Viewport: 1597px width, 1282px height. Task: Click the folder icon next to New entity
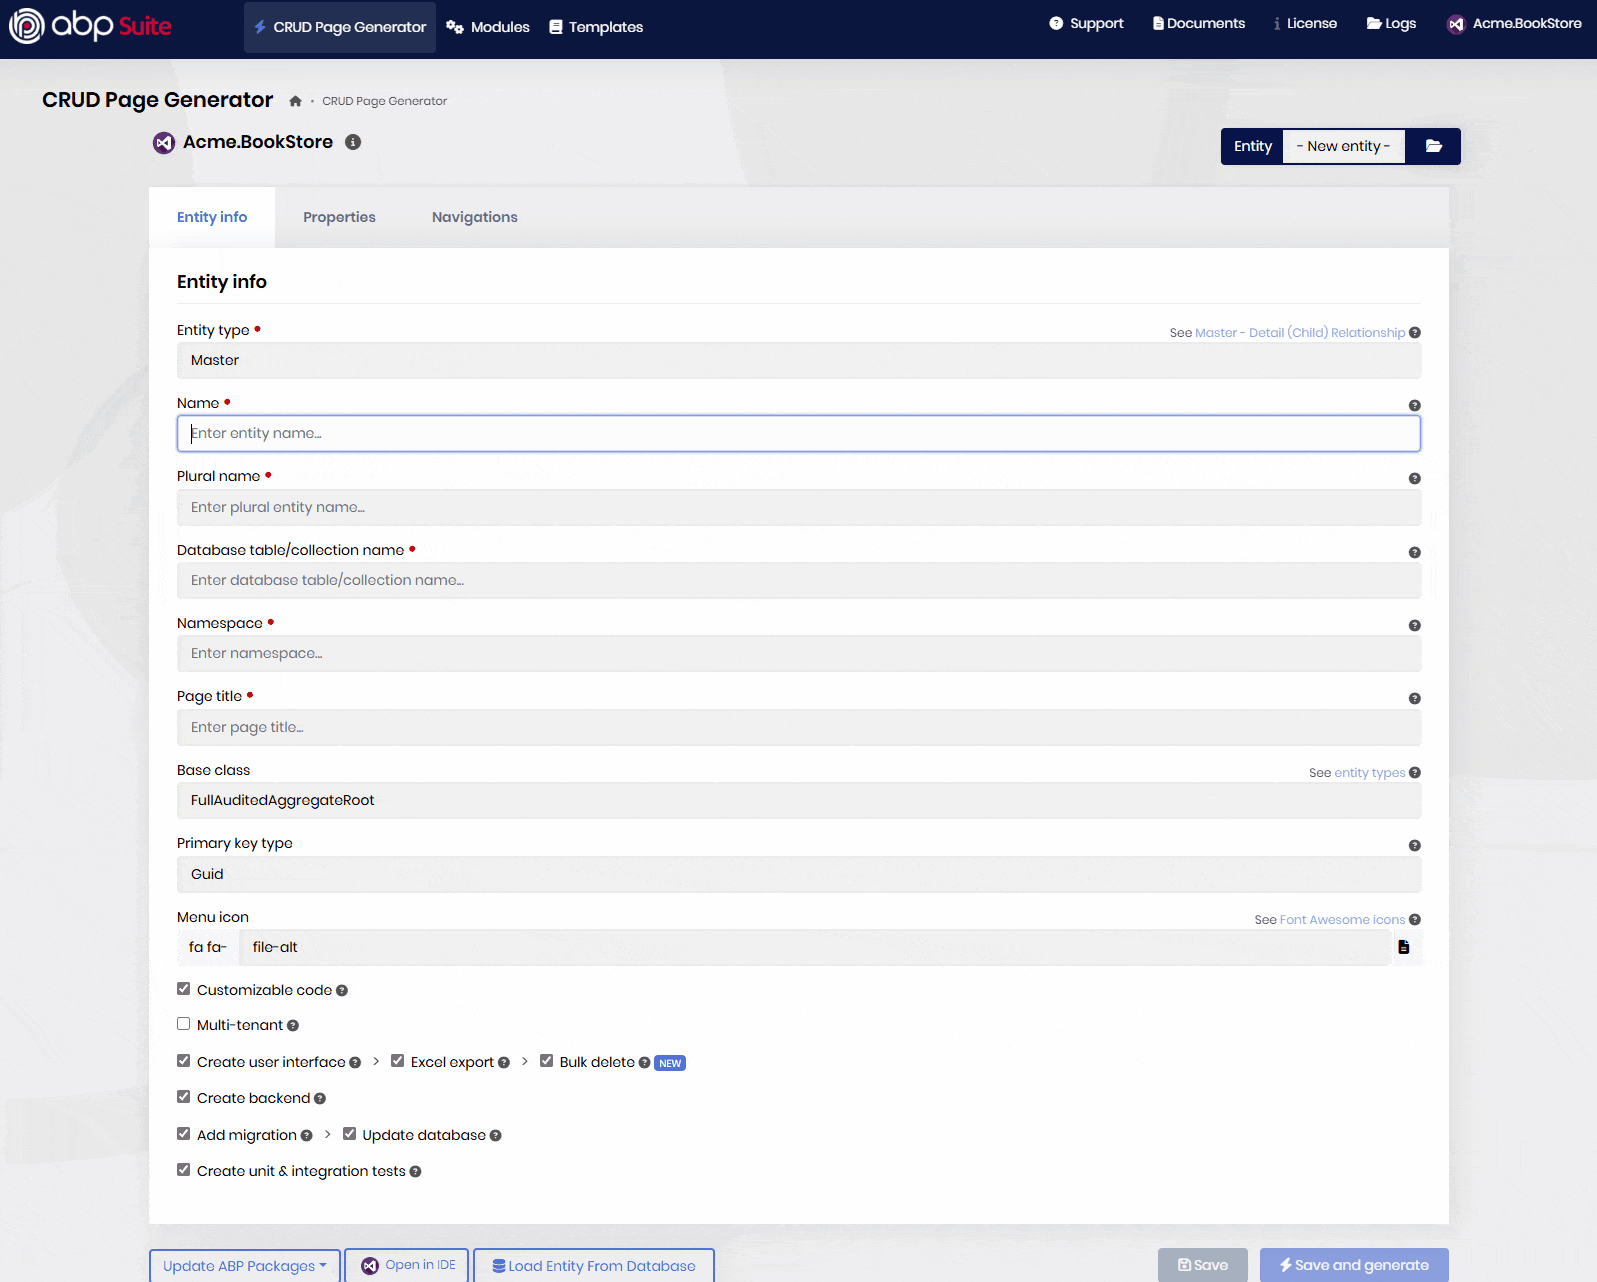point(1433,146)
